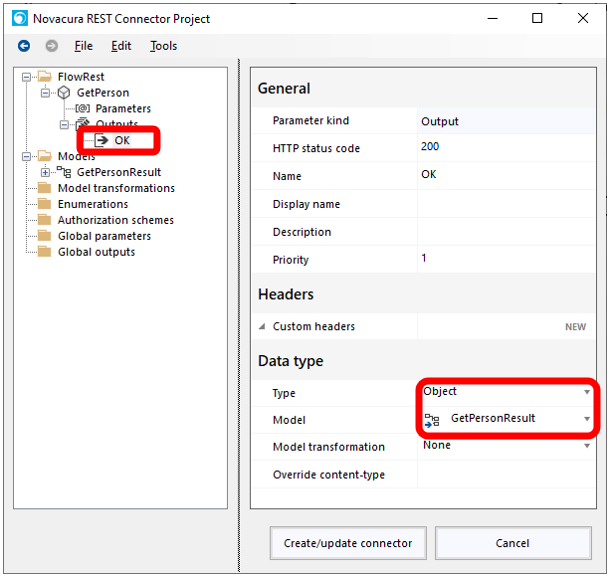The image size is (610, 577).
Task: Collapse the Custom headers section triangle
Action: pyautogui.click(x=262, y=326)
